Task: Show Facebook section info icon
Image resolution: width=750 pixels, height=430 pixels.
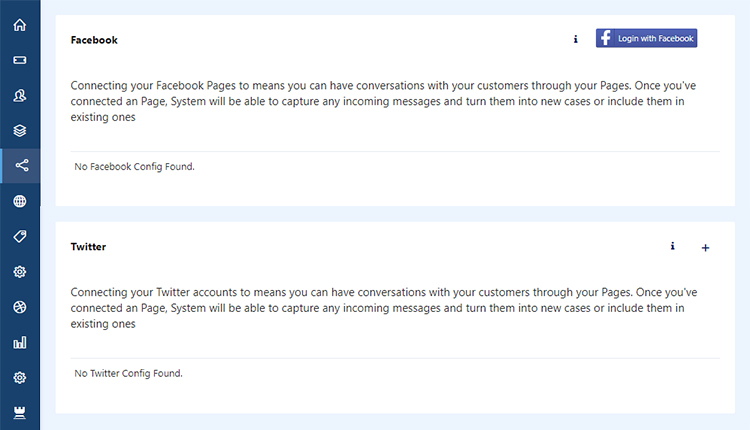Action: coord(575,39)
